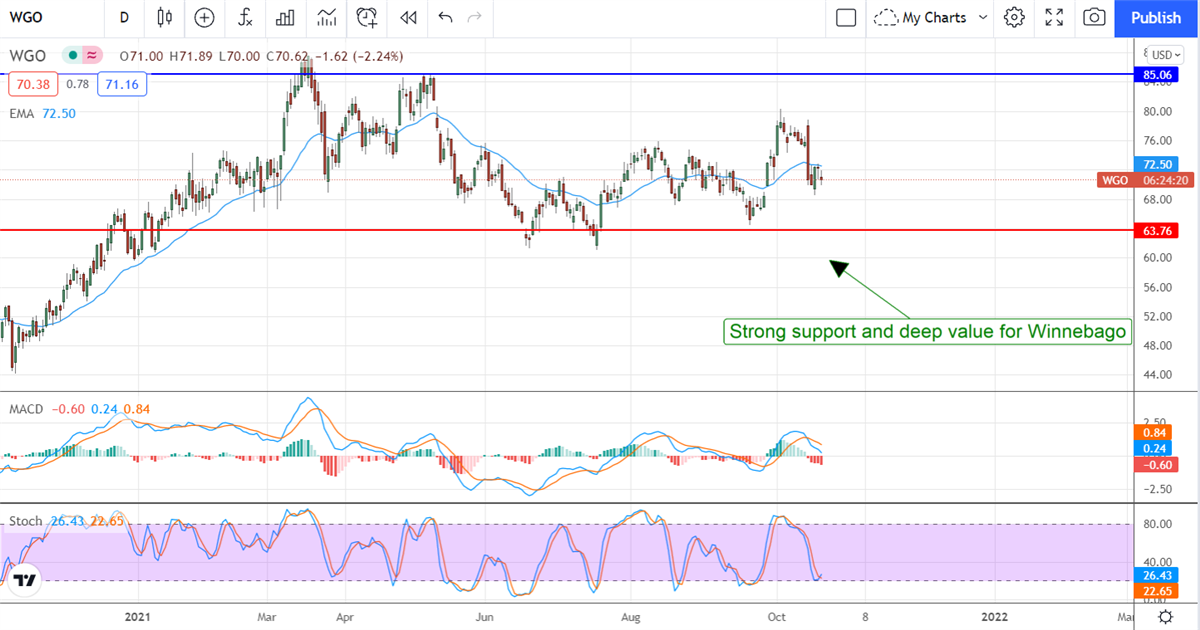
Task: Click the 2022 label on the time axis
Action: click(994, 617)
